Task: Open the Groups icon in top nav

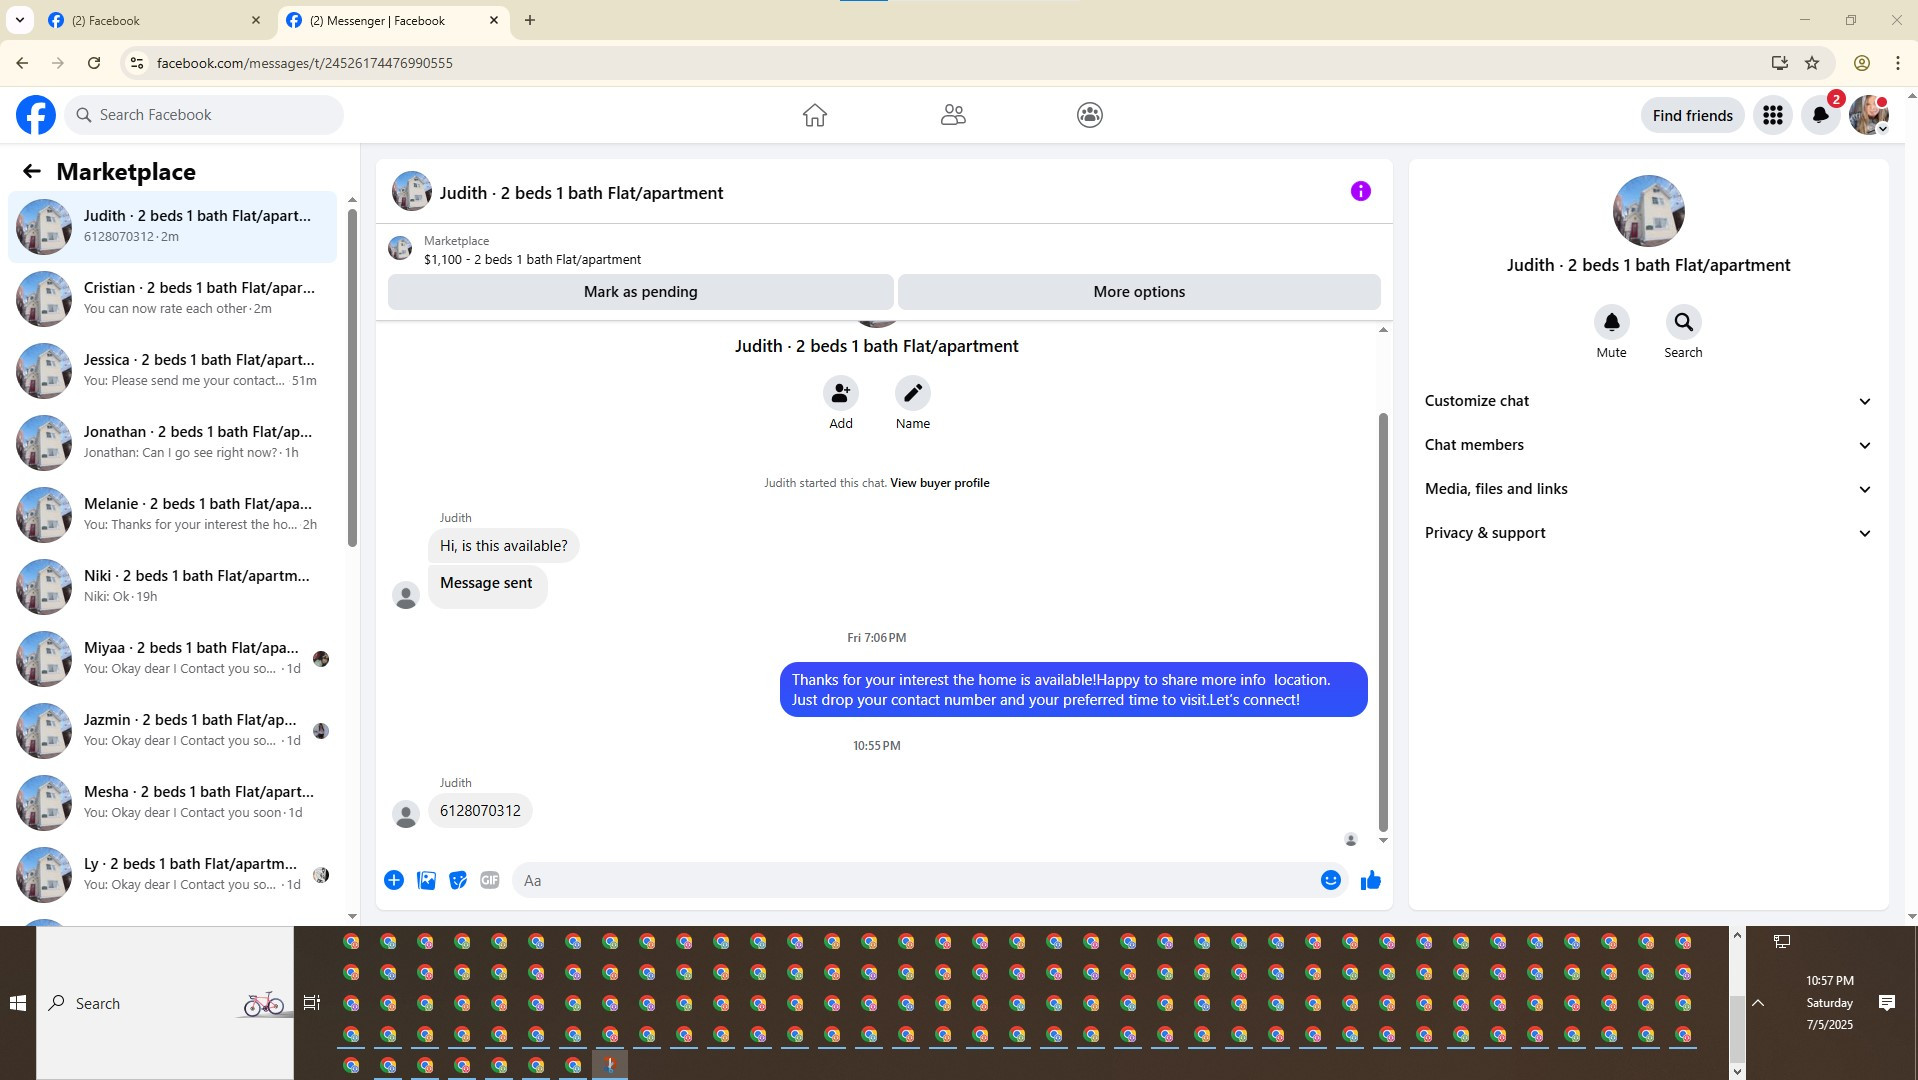Action: 1090,115
